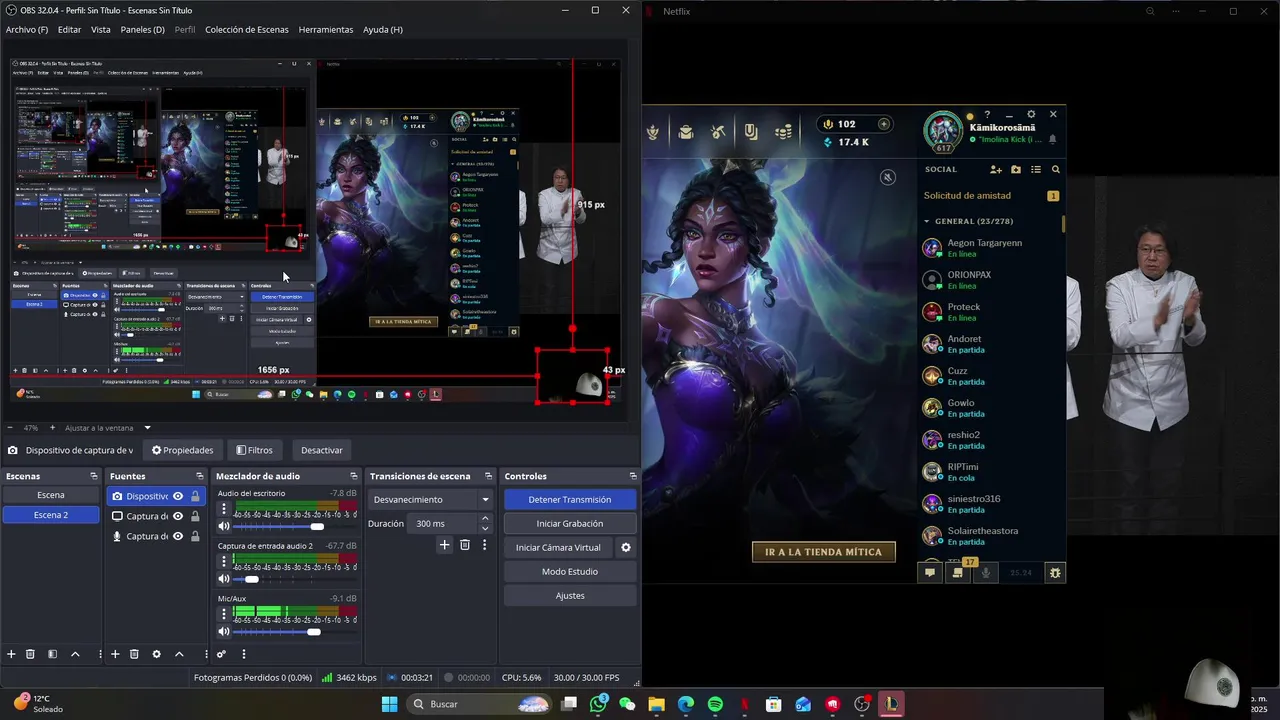This screenshot has width=1280, height=720.
Task: Open Colección de Escenas menu
Action: click(x=247, y=29)
